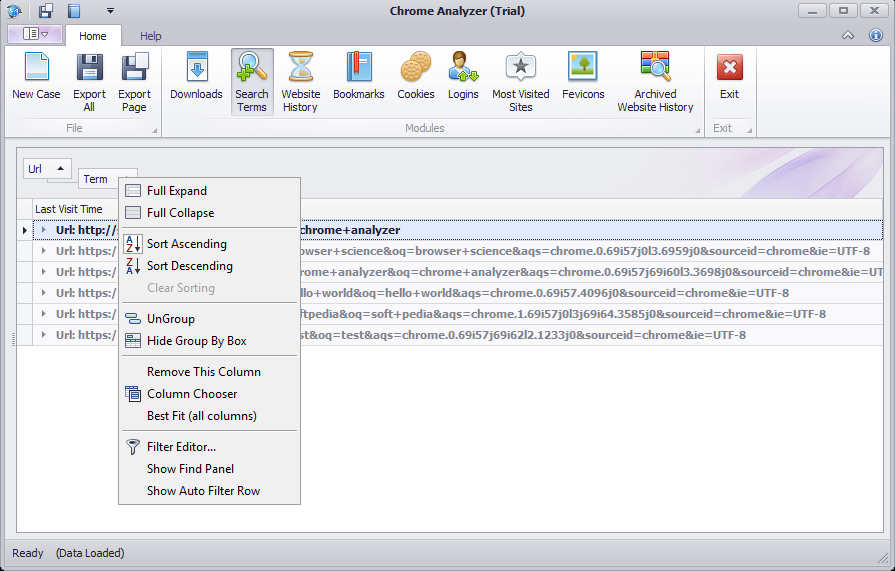Select Best Fit (all columns)
The height and width of the screenshot is (571, 895).
pyautogui.click(x=209, y=416)
